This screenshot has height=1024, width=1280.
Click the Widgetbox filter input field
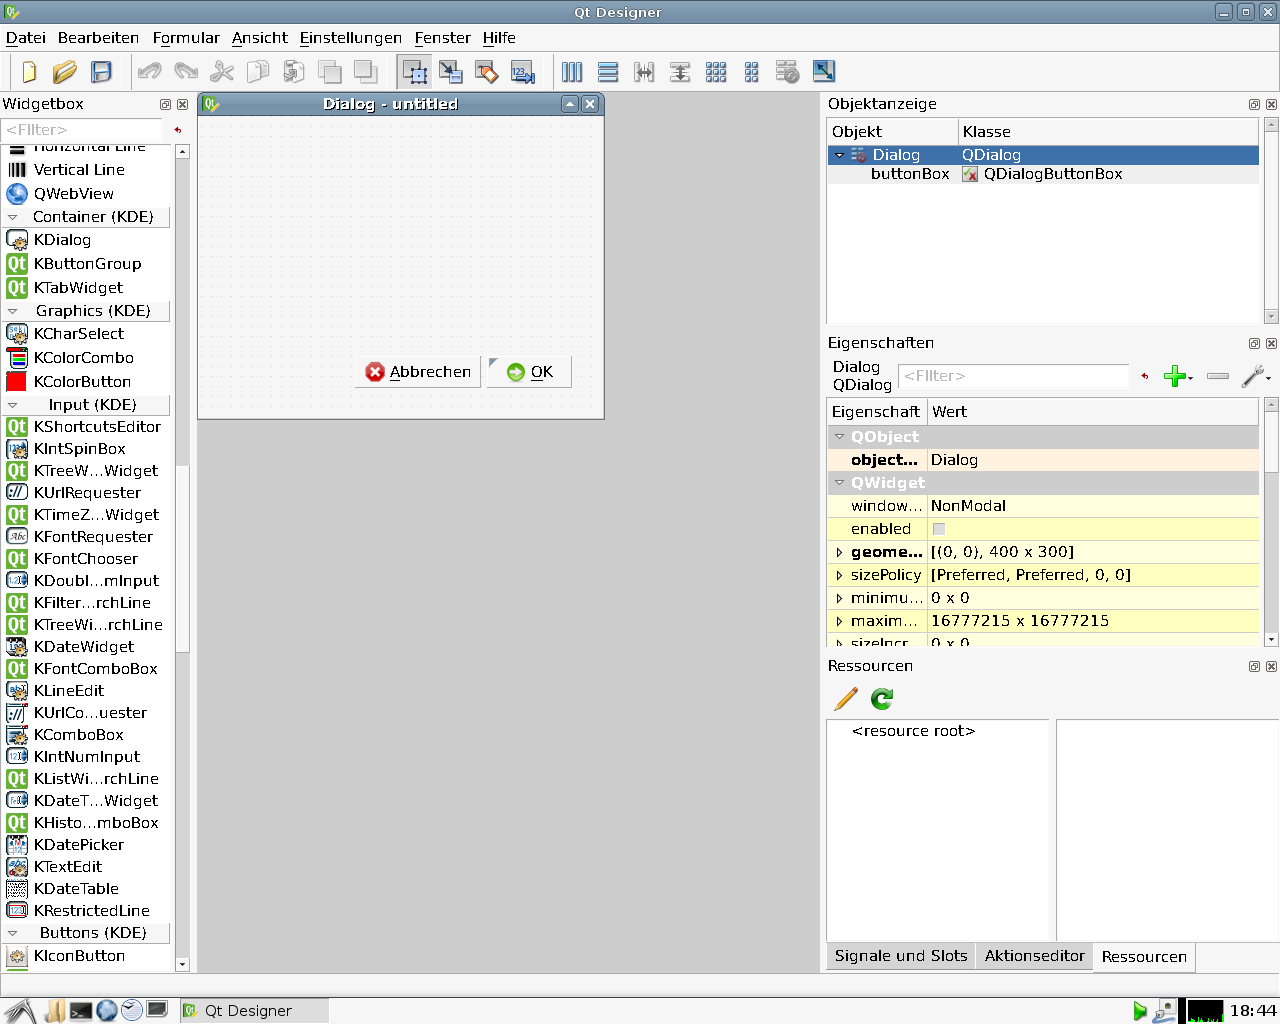point(83,130)
